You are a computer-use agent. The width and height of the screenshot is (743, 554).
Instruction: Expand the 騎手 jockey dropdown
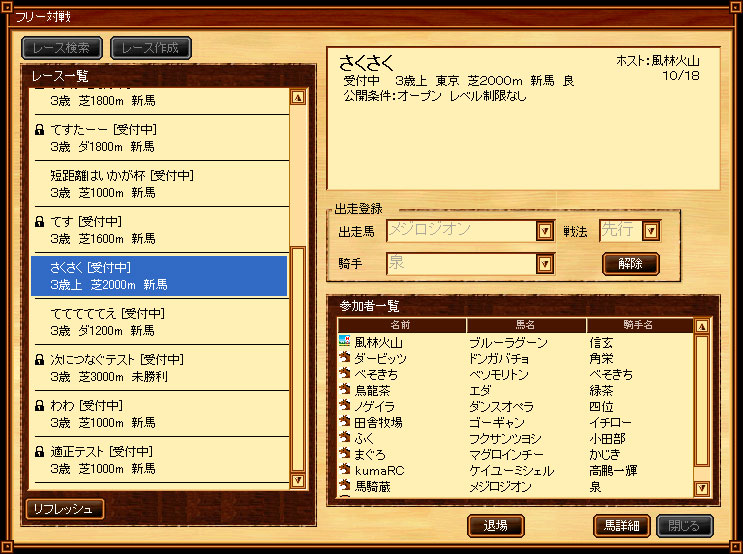point(545,264)
